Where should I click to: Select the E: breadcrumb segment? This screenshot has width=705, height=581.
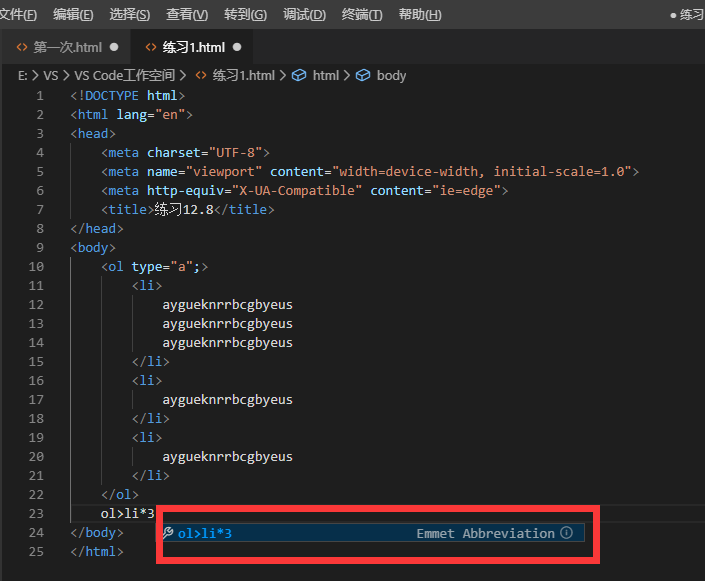(x=22, y=76)
